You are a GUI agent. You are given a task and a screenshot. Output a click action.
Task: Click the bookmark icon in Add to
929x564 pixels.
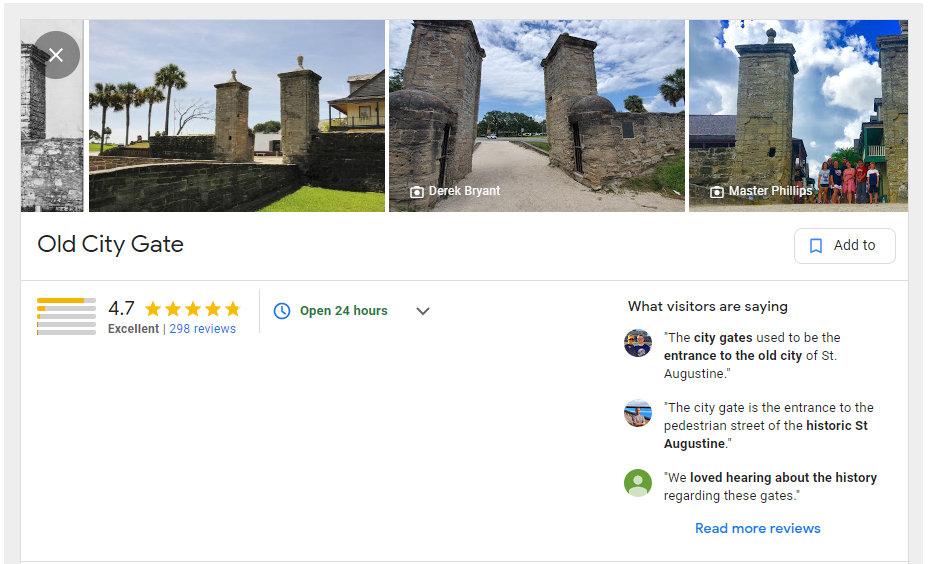[816, 246]
